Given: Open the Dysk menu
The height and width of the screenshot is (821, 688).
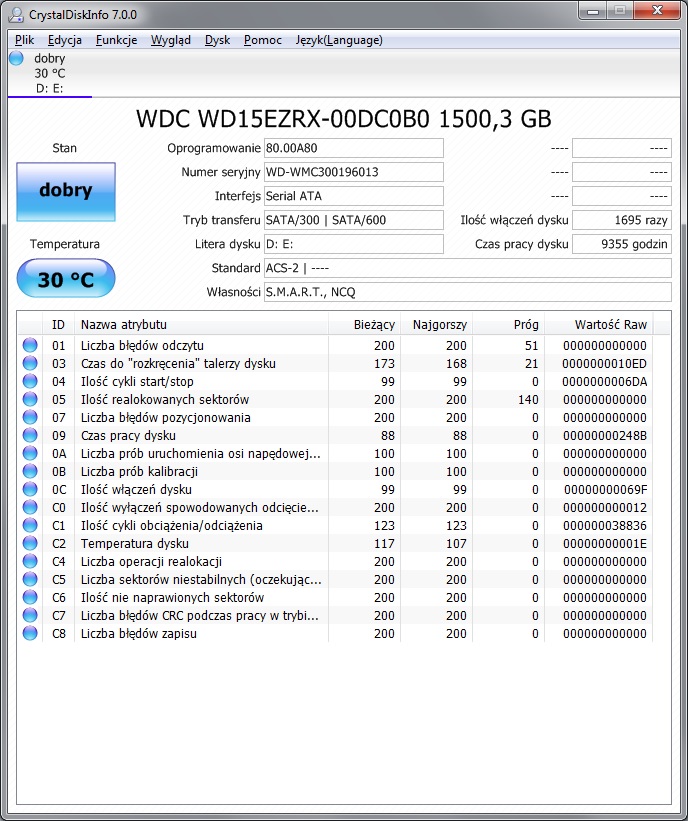Looking at the screenshot, I should click(217, 40).
